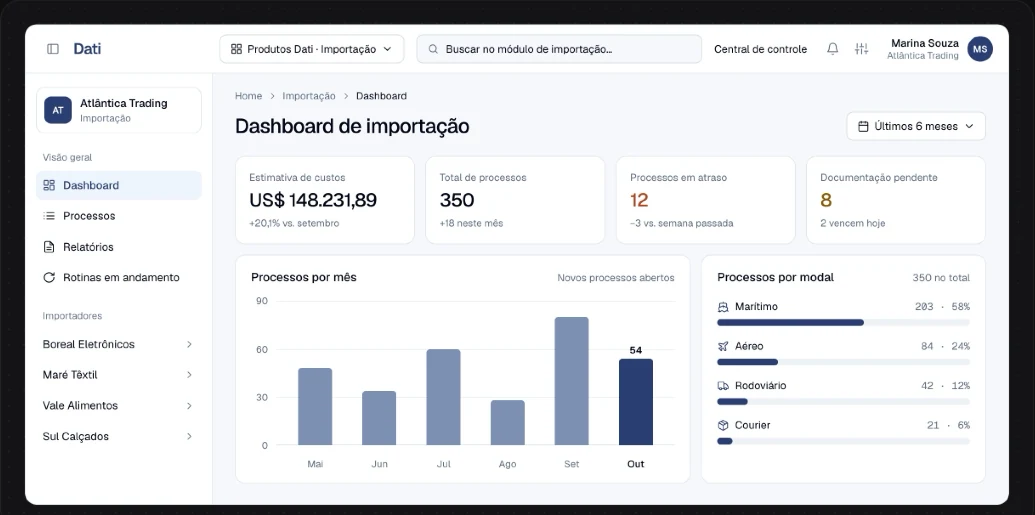Toggle the sidebar panel icon

coord(53,49)
